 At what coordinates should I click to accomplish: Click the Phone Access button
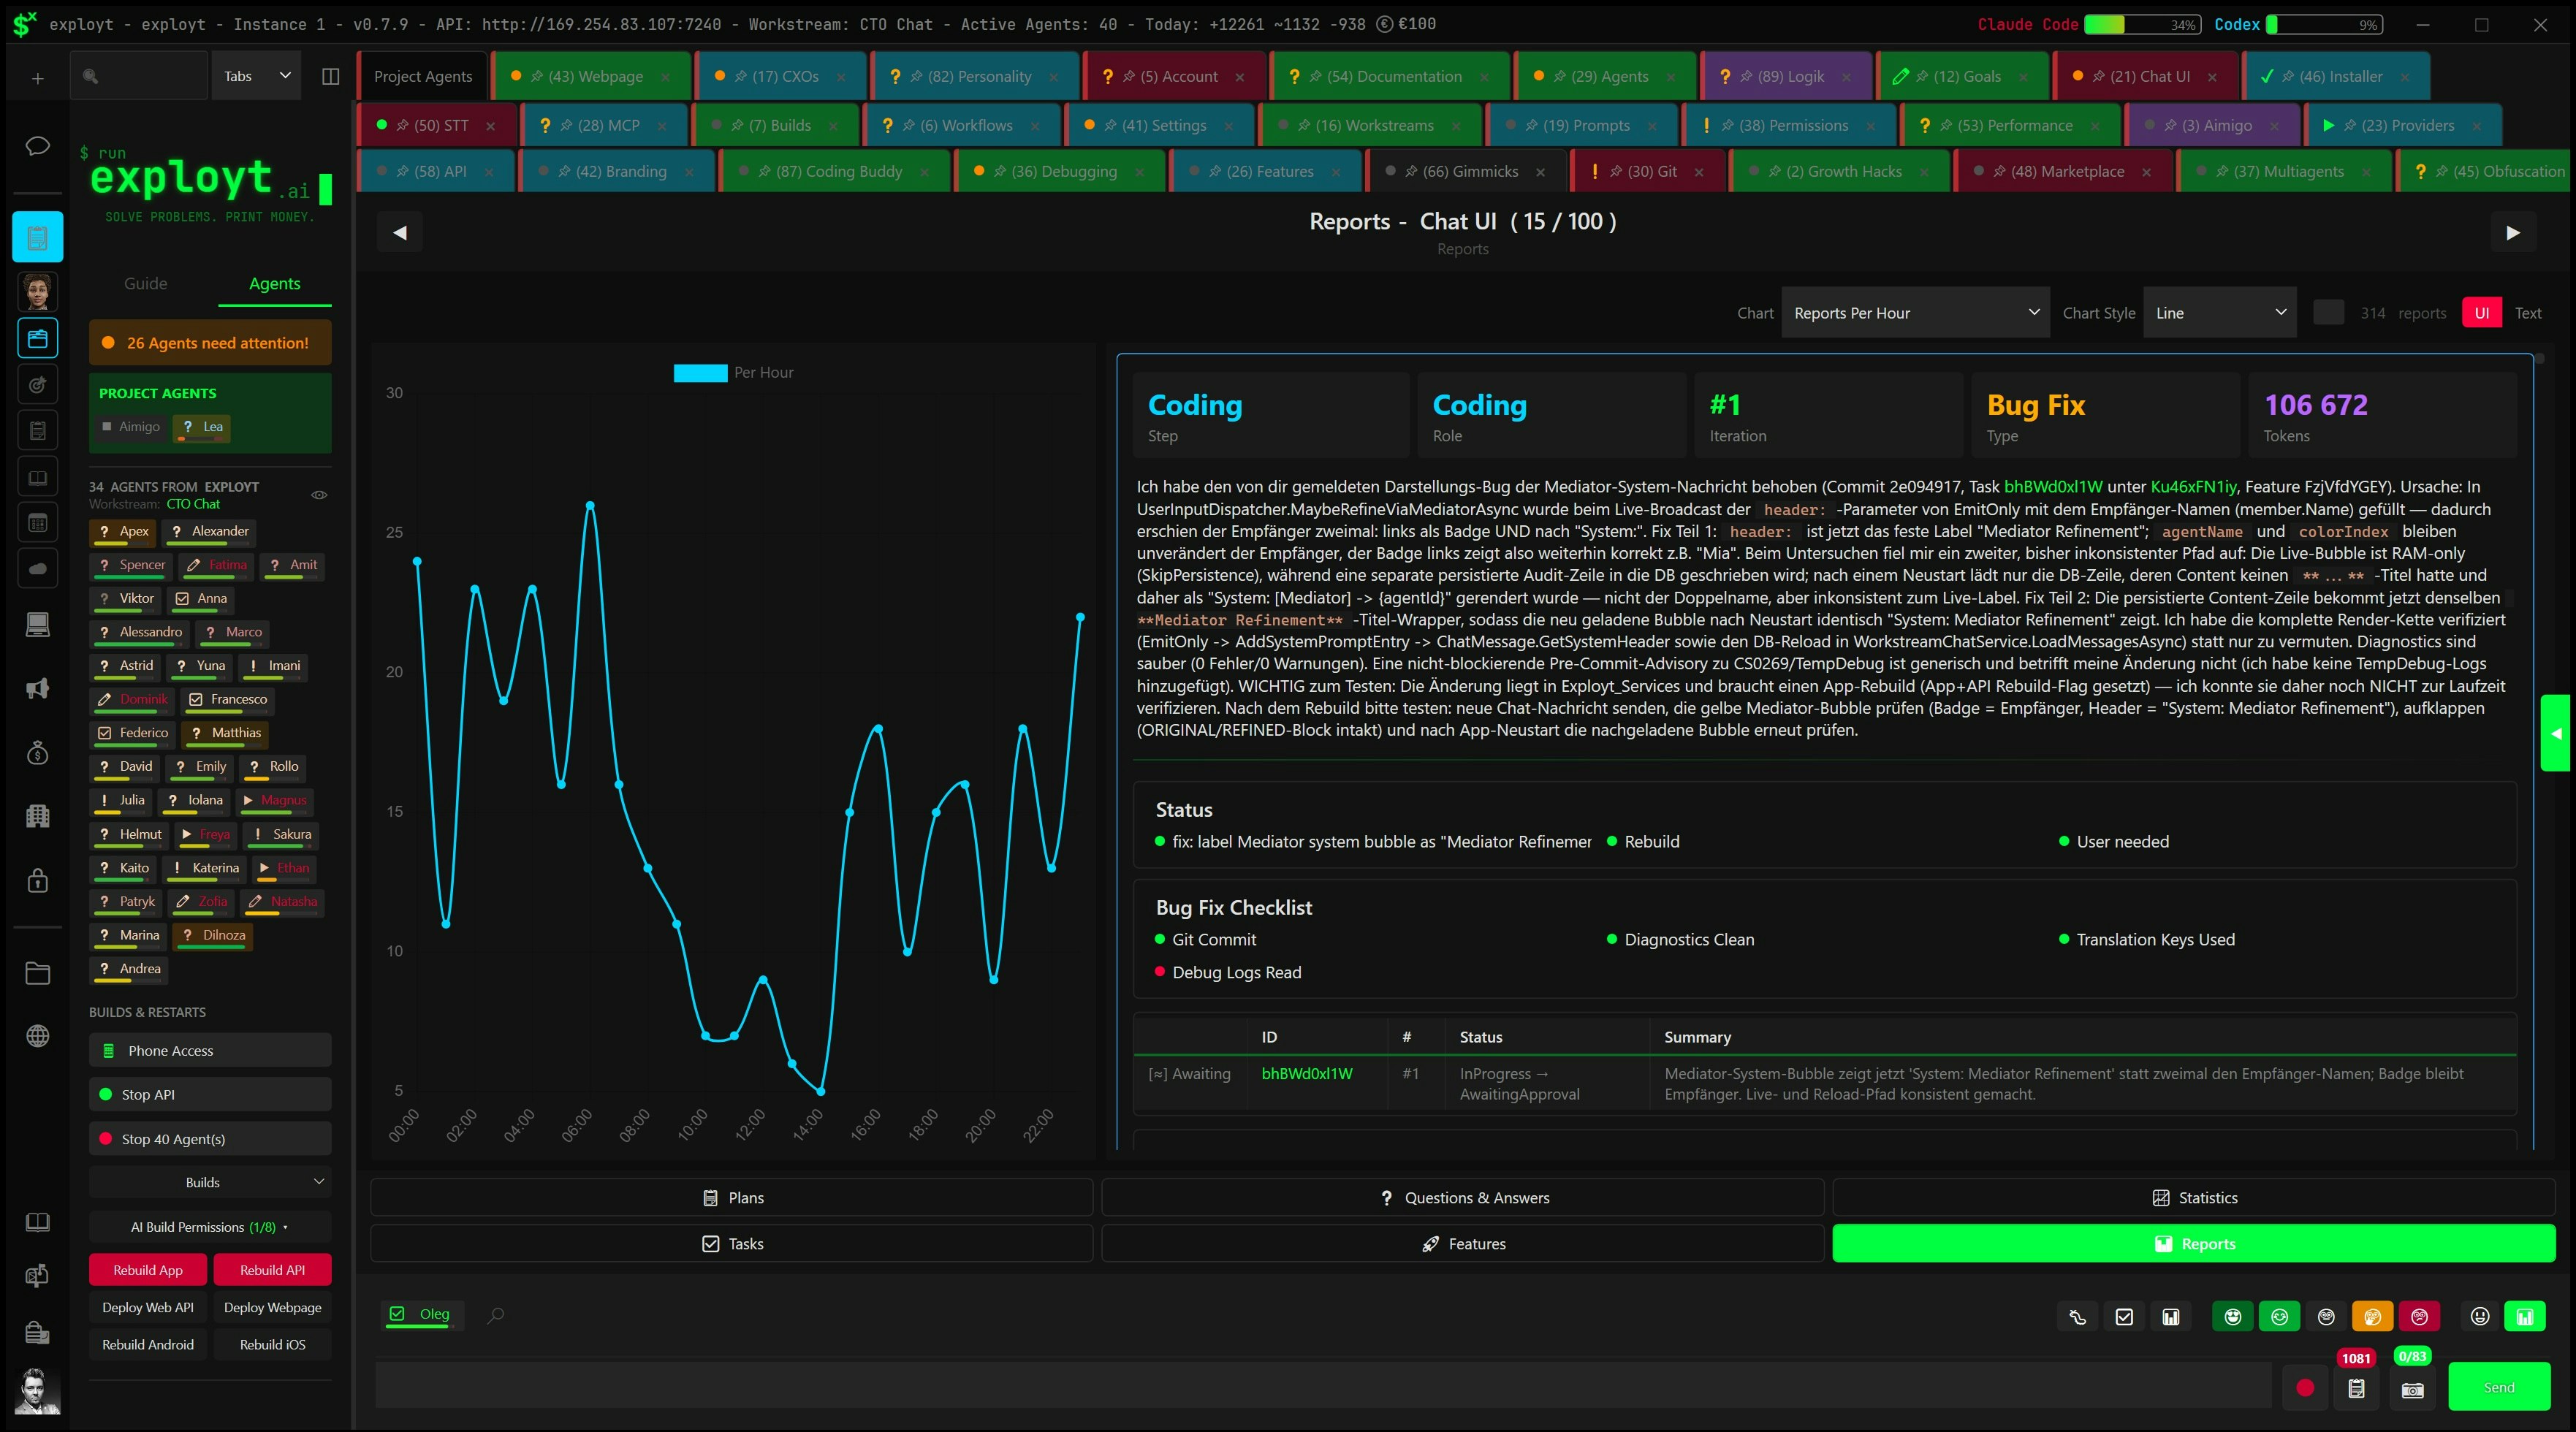(x=209, y=1051)
